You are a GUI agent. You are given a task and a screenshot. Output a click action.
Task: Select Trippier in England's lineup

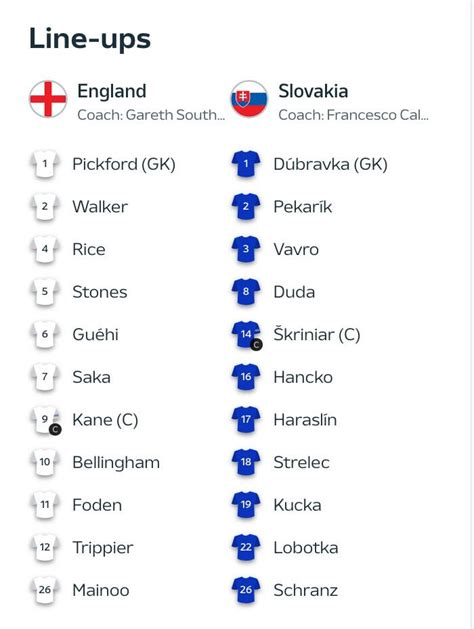103,548
